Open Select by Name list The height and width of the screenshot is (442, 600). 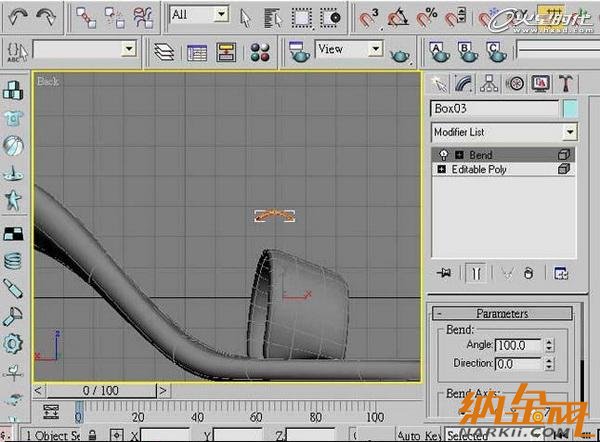(272, 16)
